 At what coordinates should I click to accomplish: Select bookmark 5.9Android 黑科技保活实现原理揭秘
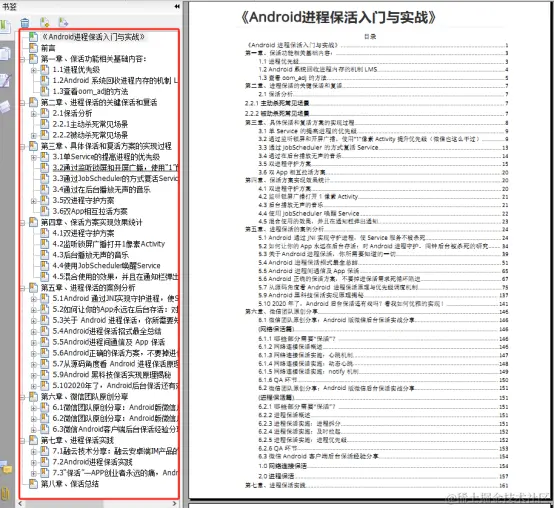pos(112,374)
